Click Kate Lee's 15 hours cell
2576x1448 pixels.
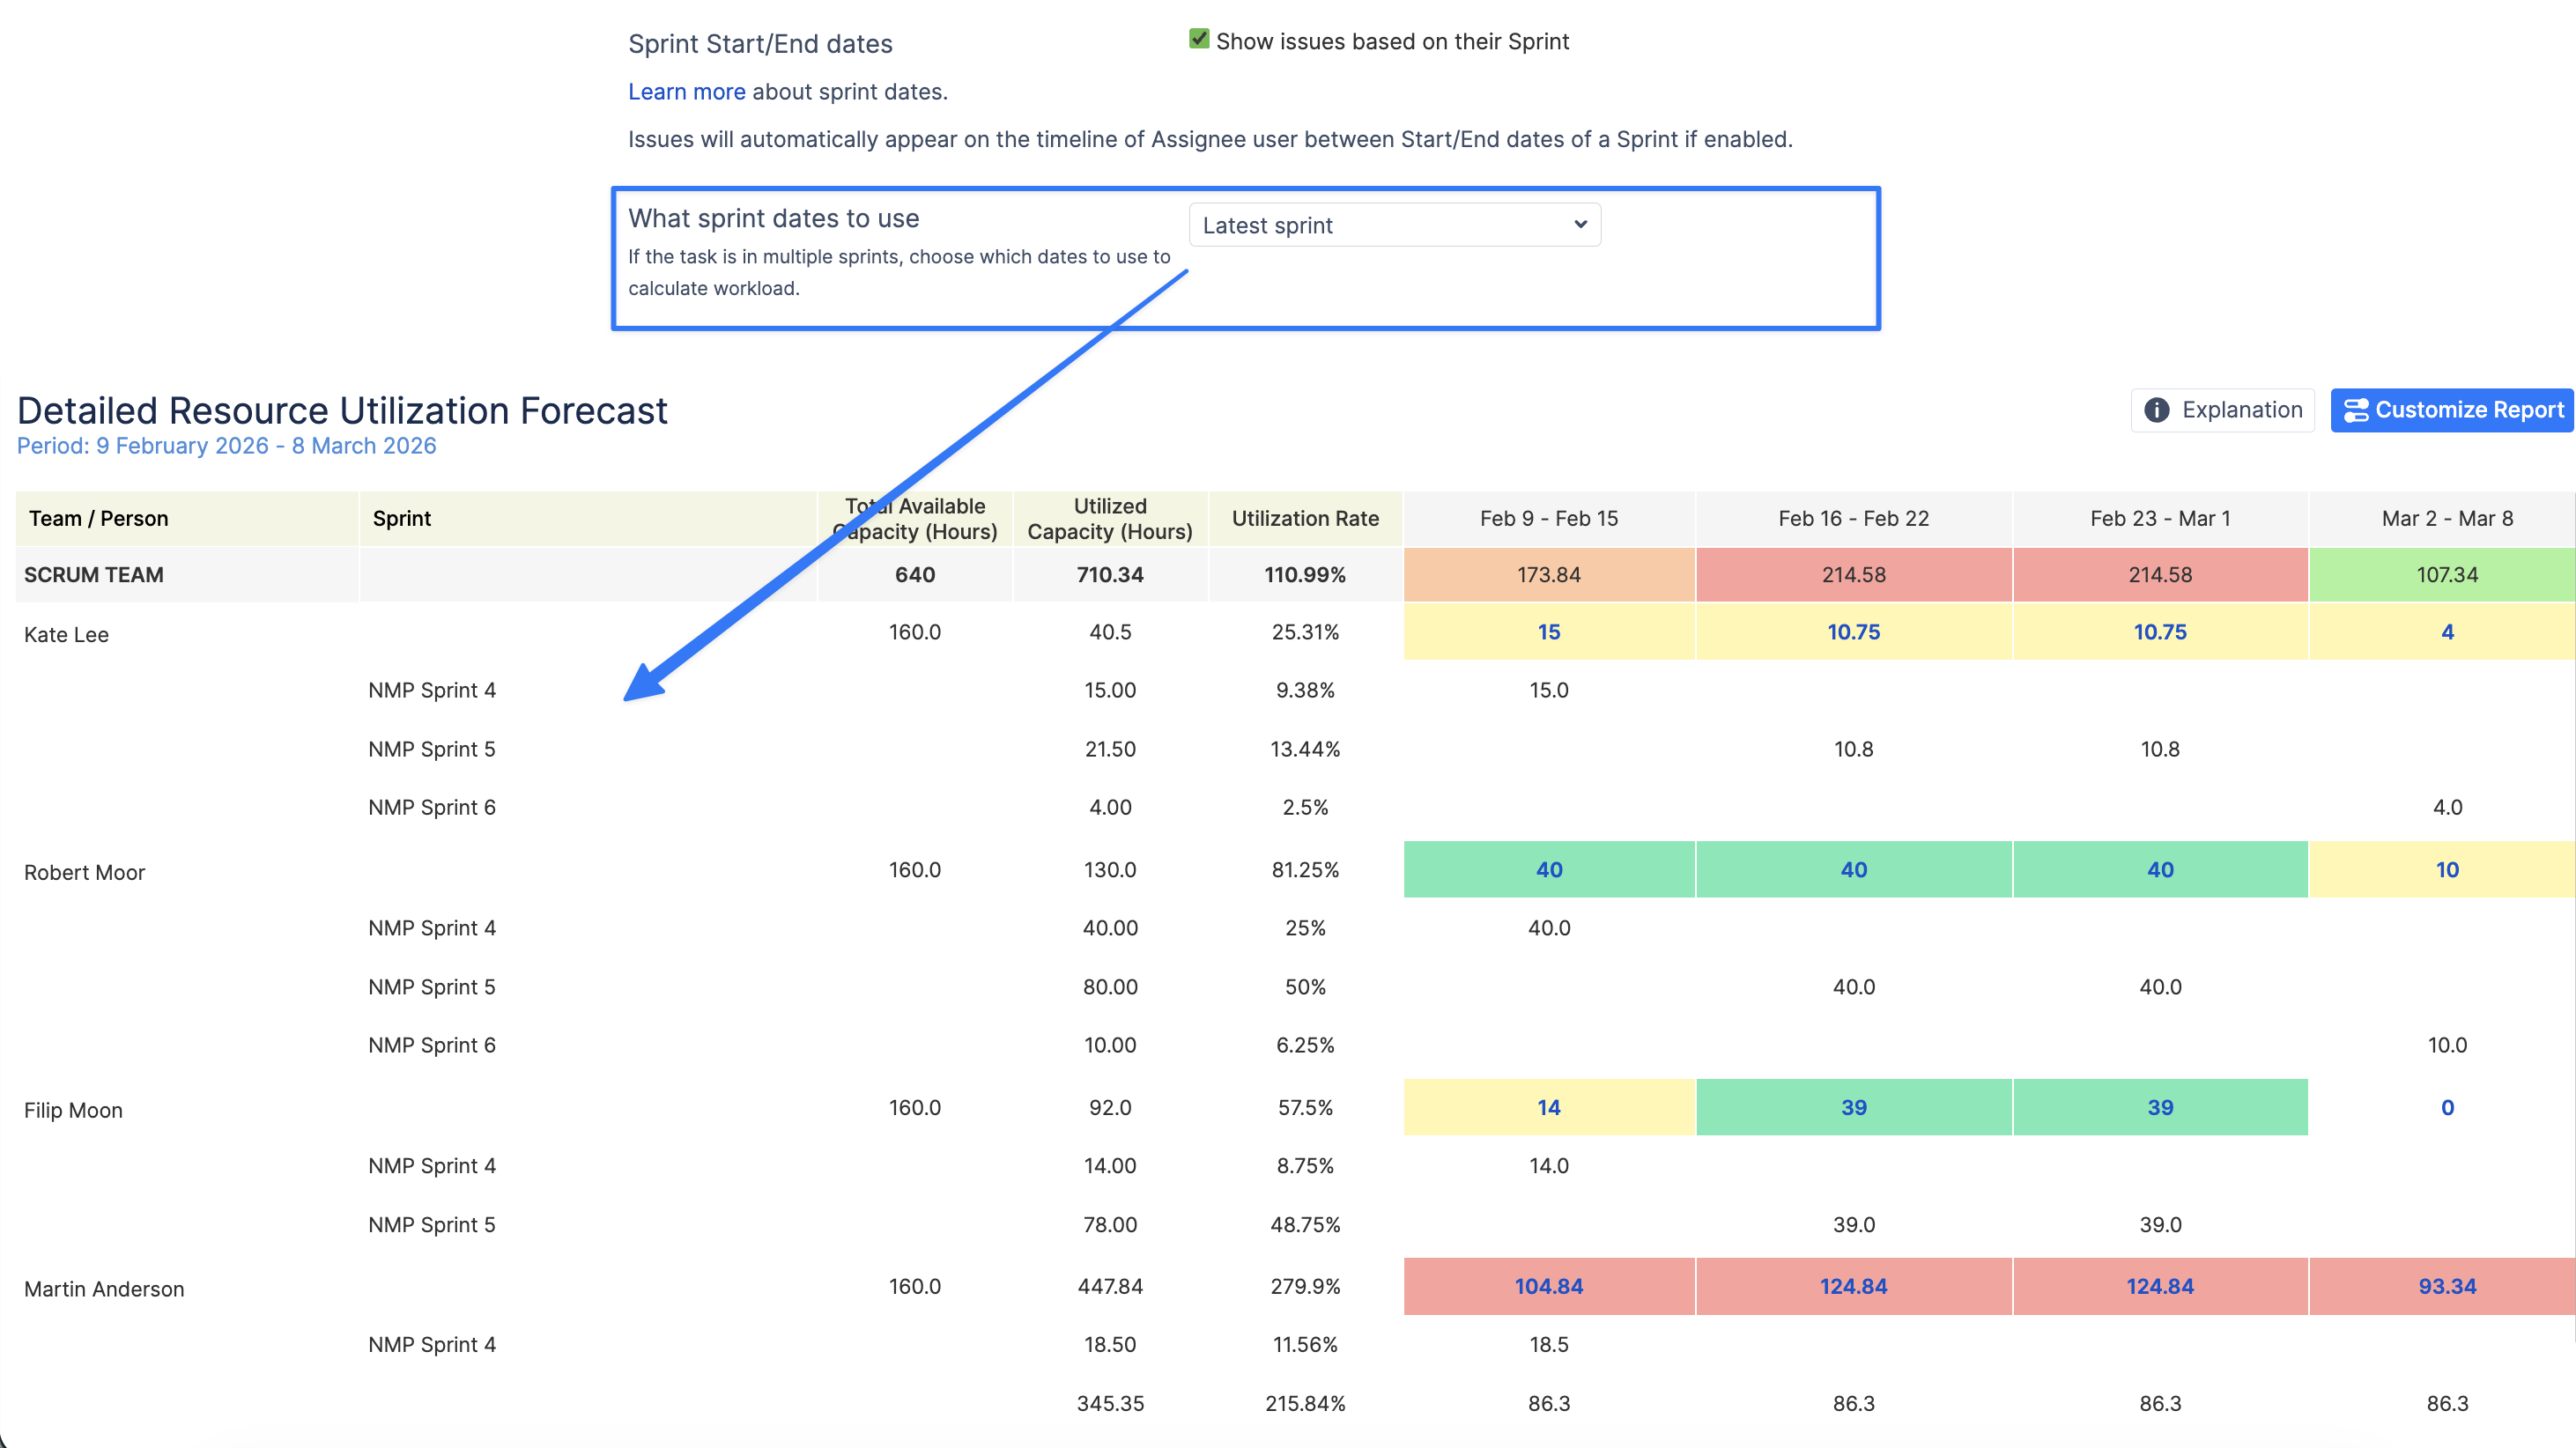[1548, 632]
